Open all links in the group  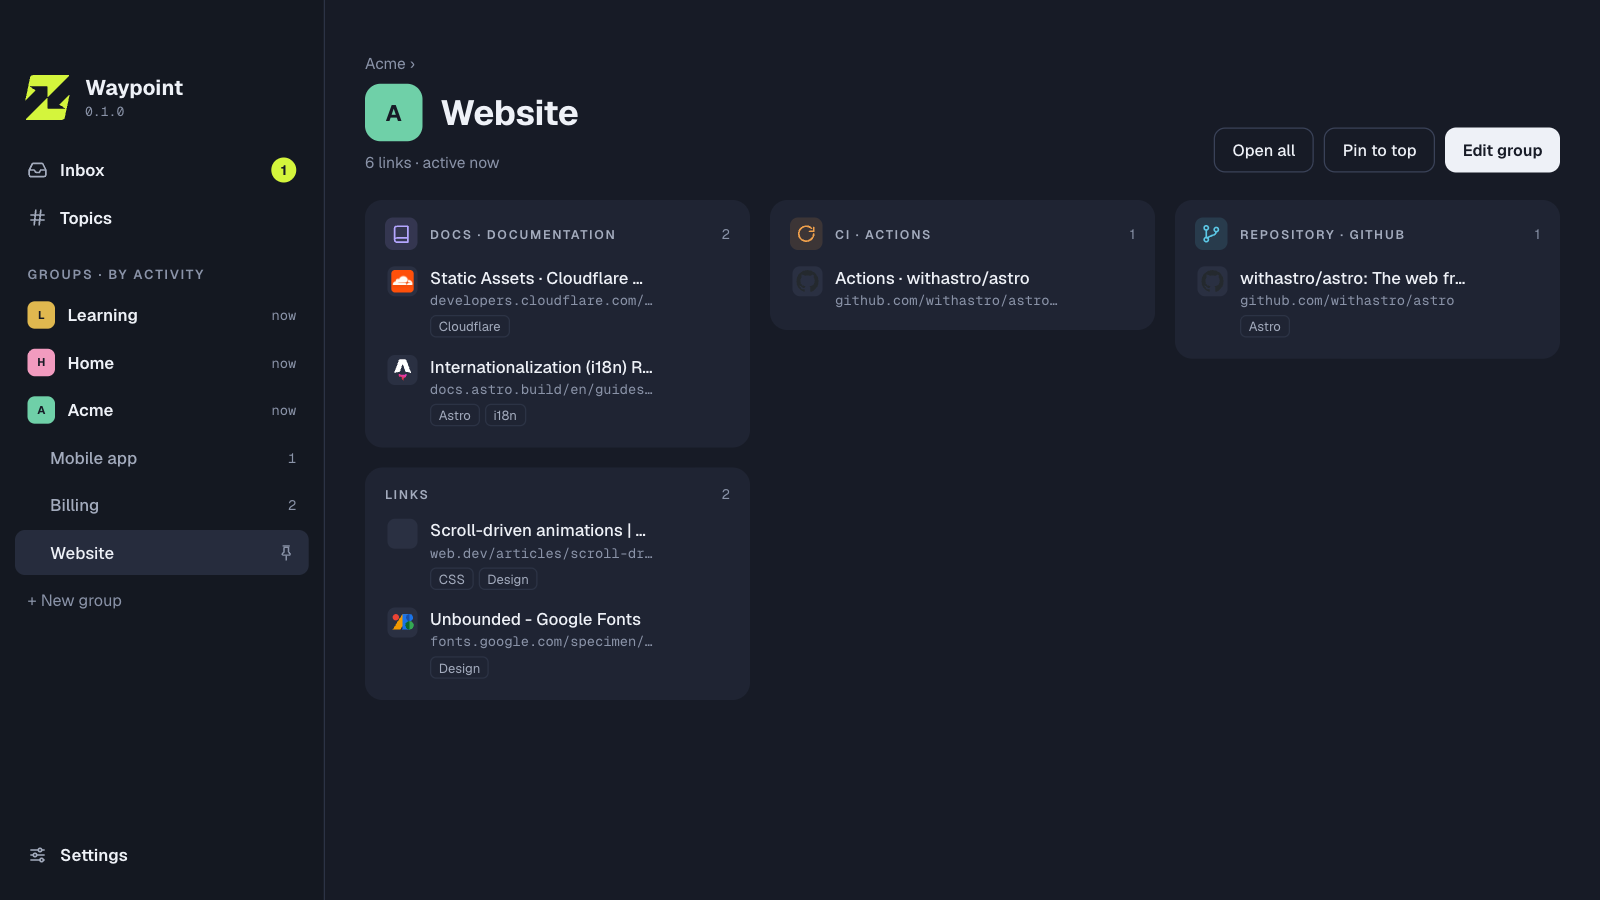[x=1264, y=150]
